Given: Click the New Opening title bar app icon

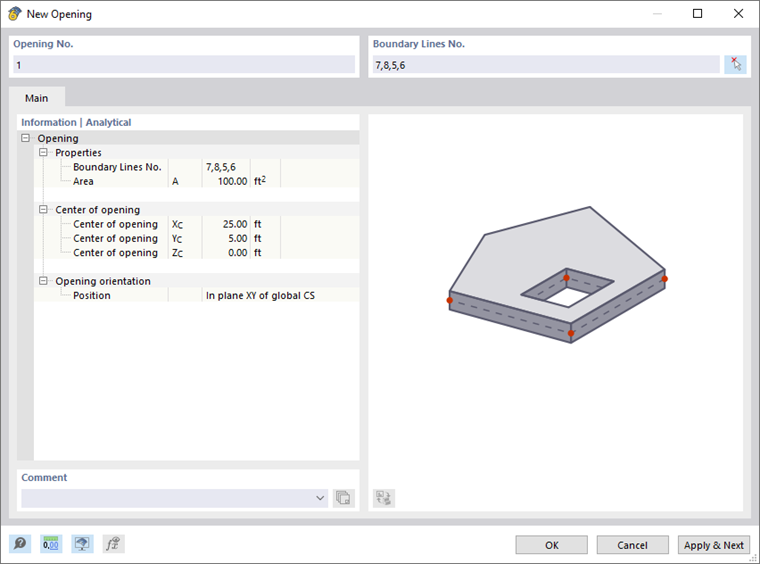Looking at the screenshot, I should pos(15,14).
